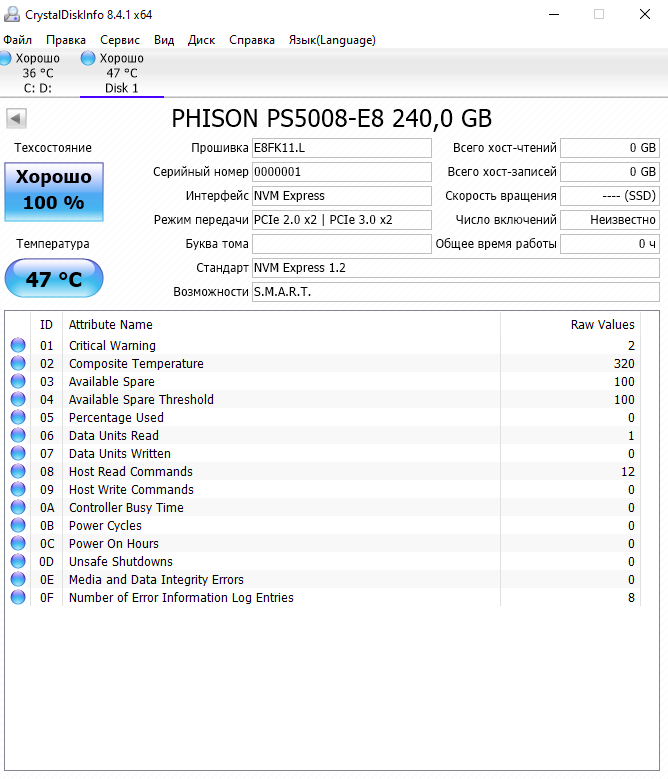
Task: Click the Всего хост-записей value field
Action: click(610, 172)
